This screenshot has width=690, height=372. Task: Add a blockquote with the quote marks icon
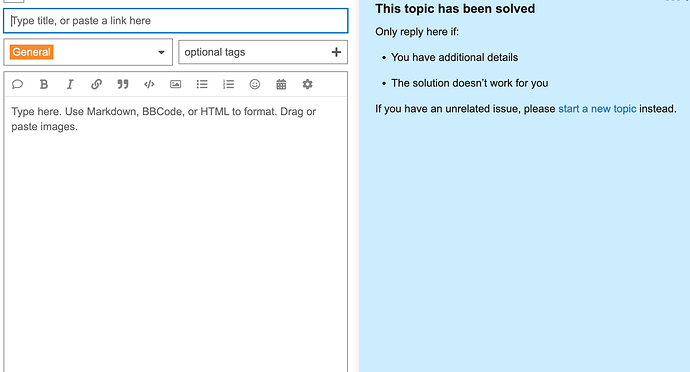pyautogui.click(x=123, y=84)
